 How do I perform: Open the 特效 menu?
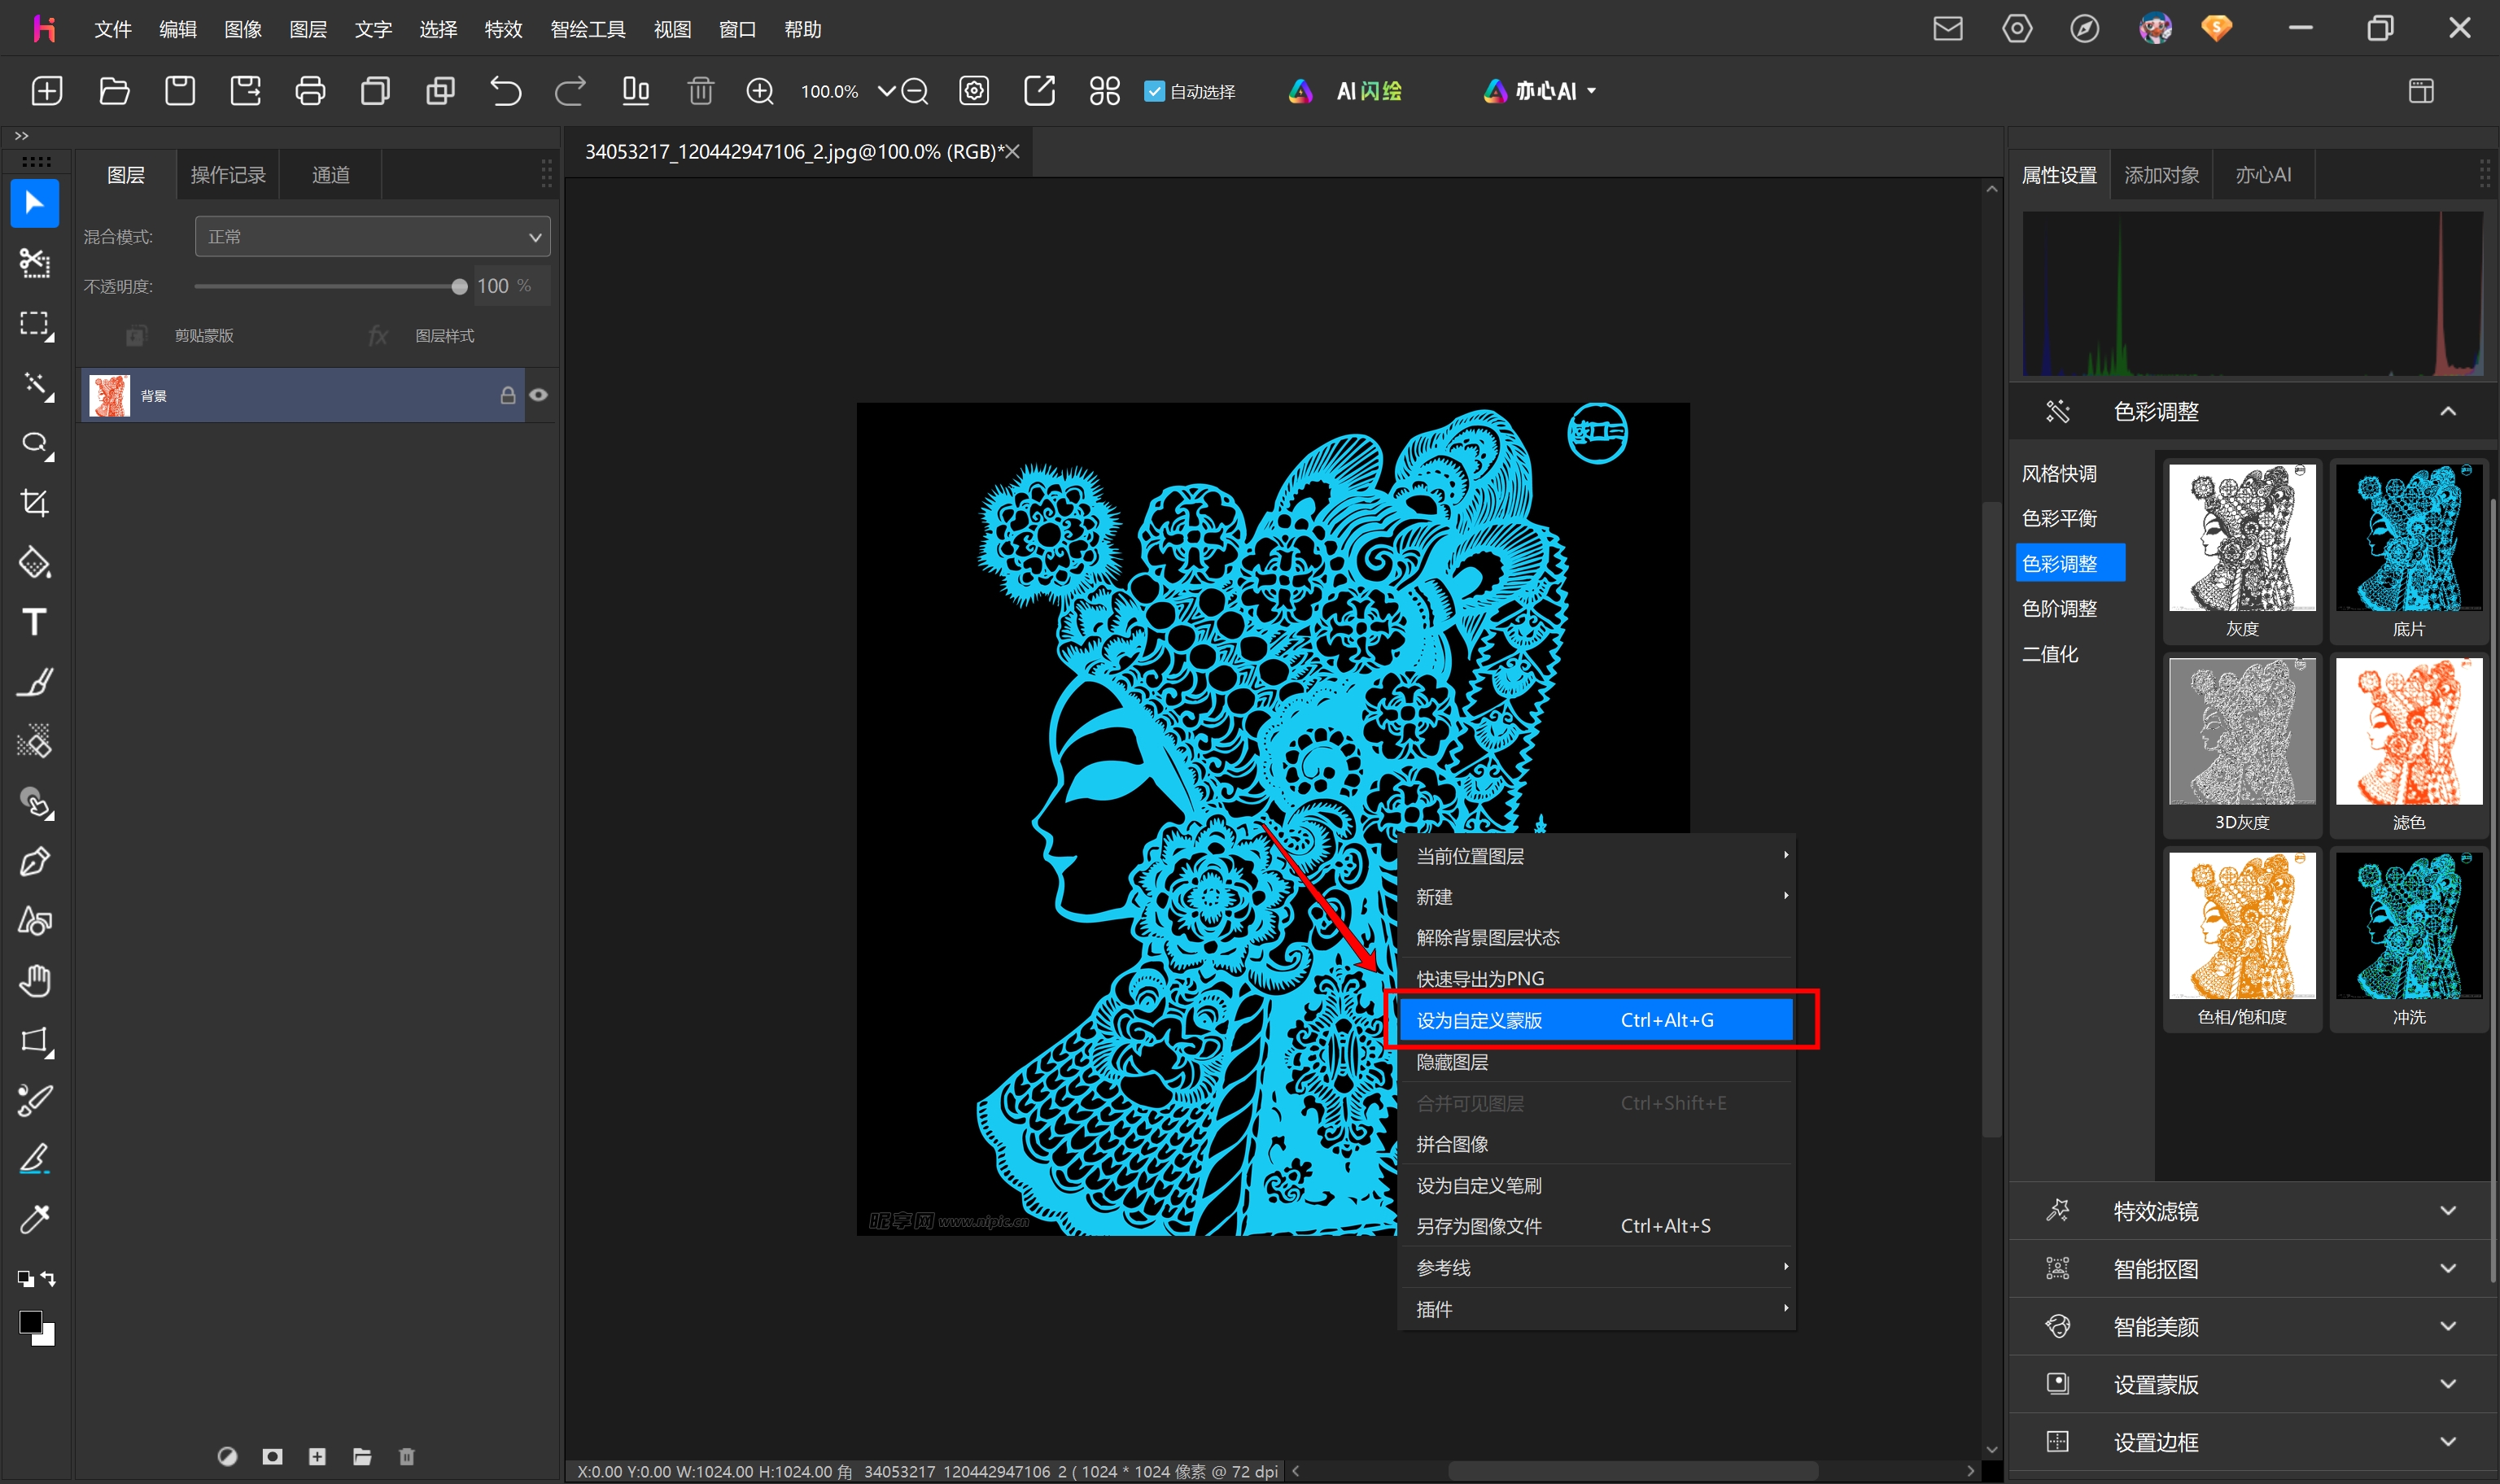point(503,29)
